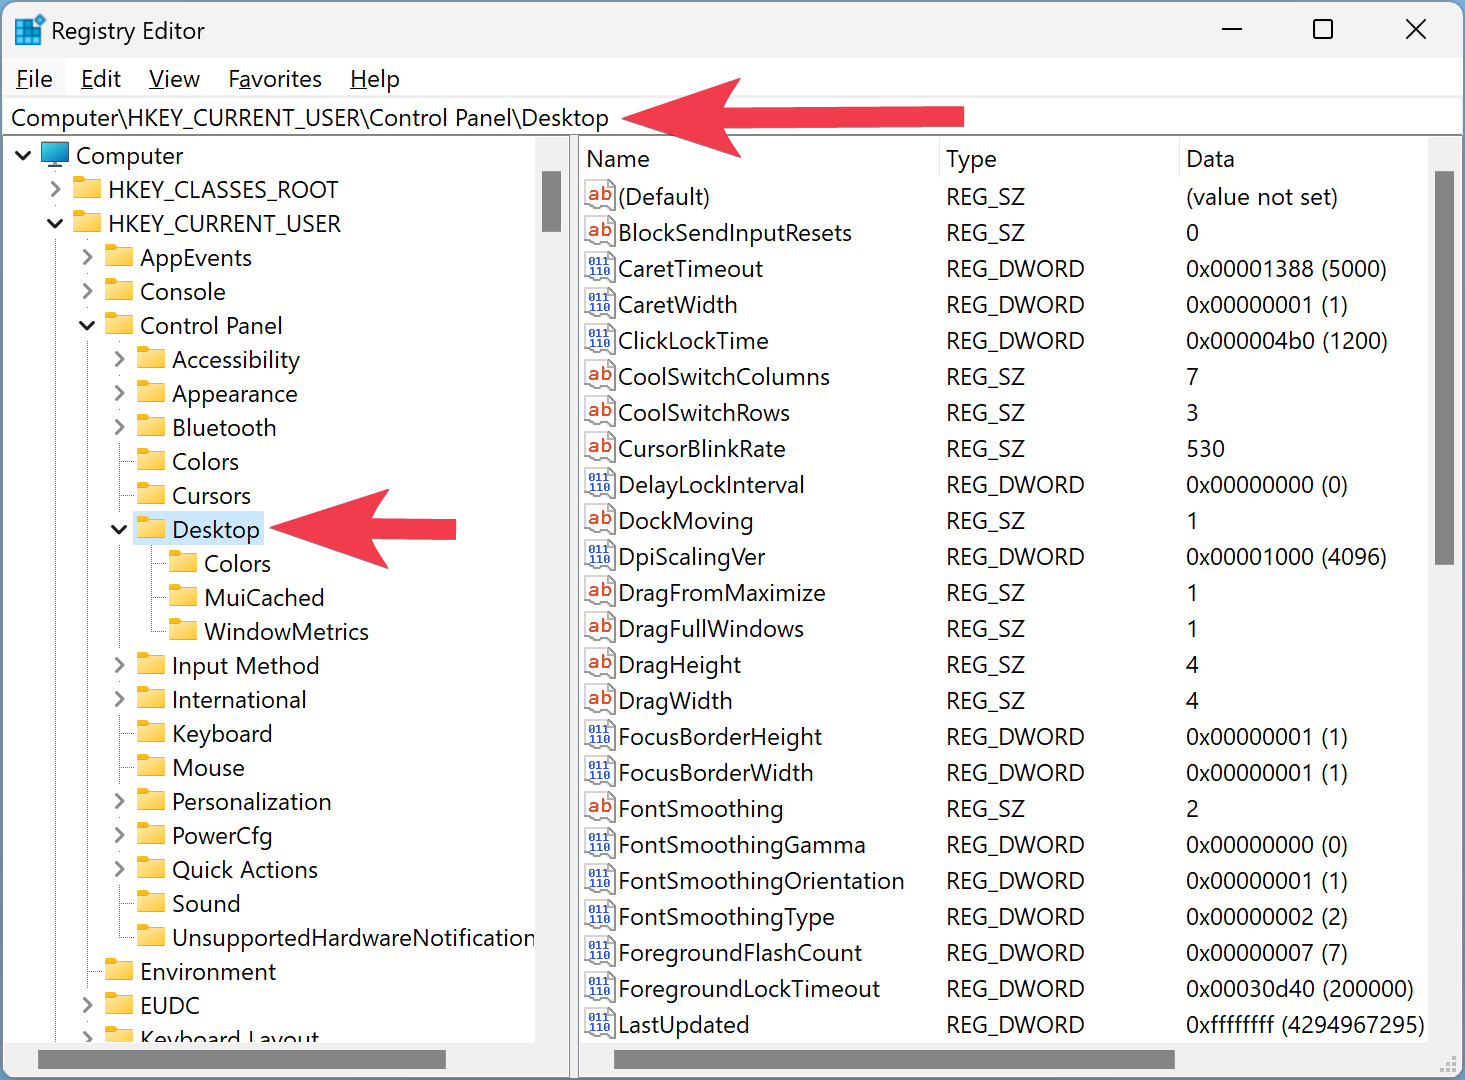The height and width of the screenshot is (1080, 1465).
Task: Click the DWORD icon beside CaretWidth
Action: point(600,303)
